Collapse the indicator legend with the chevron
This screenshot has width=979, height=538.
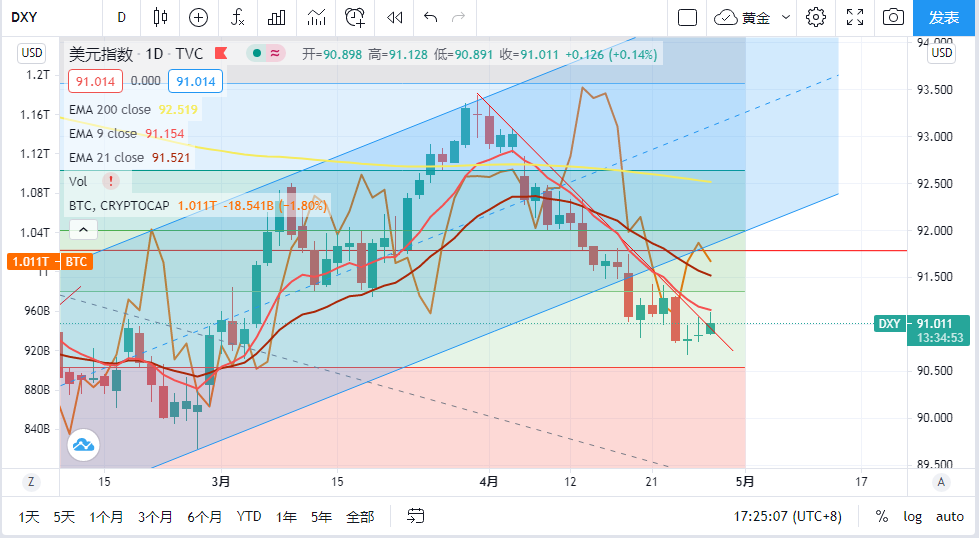pyautogui.click(x=83, y=230)
